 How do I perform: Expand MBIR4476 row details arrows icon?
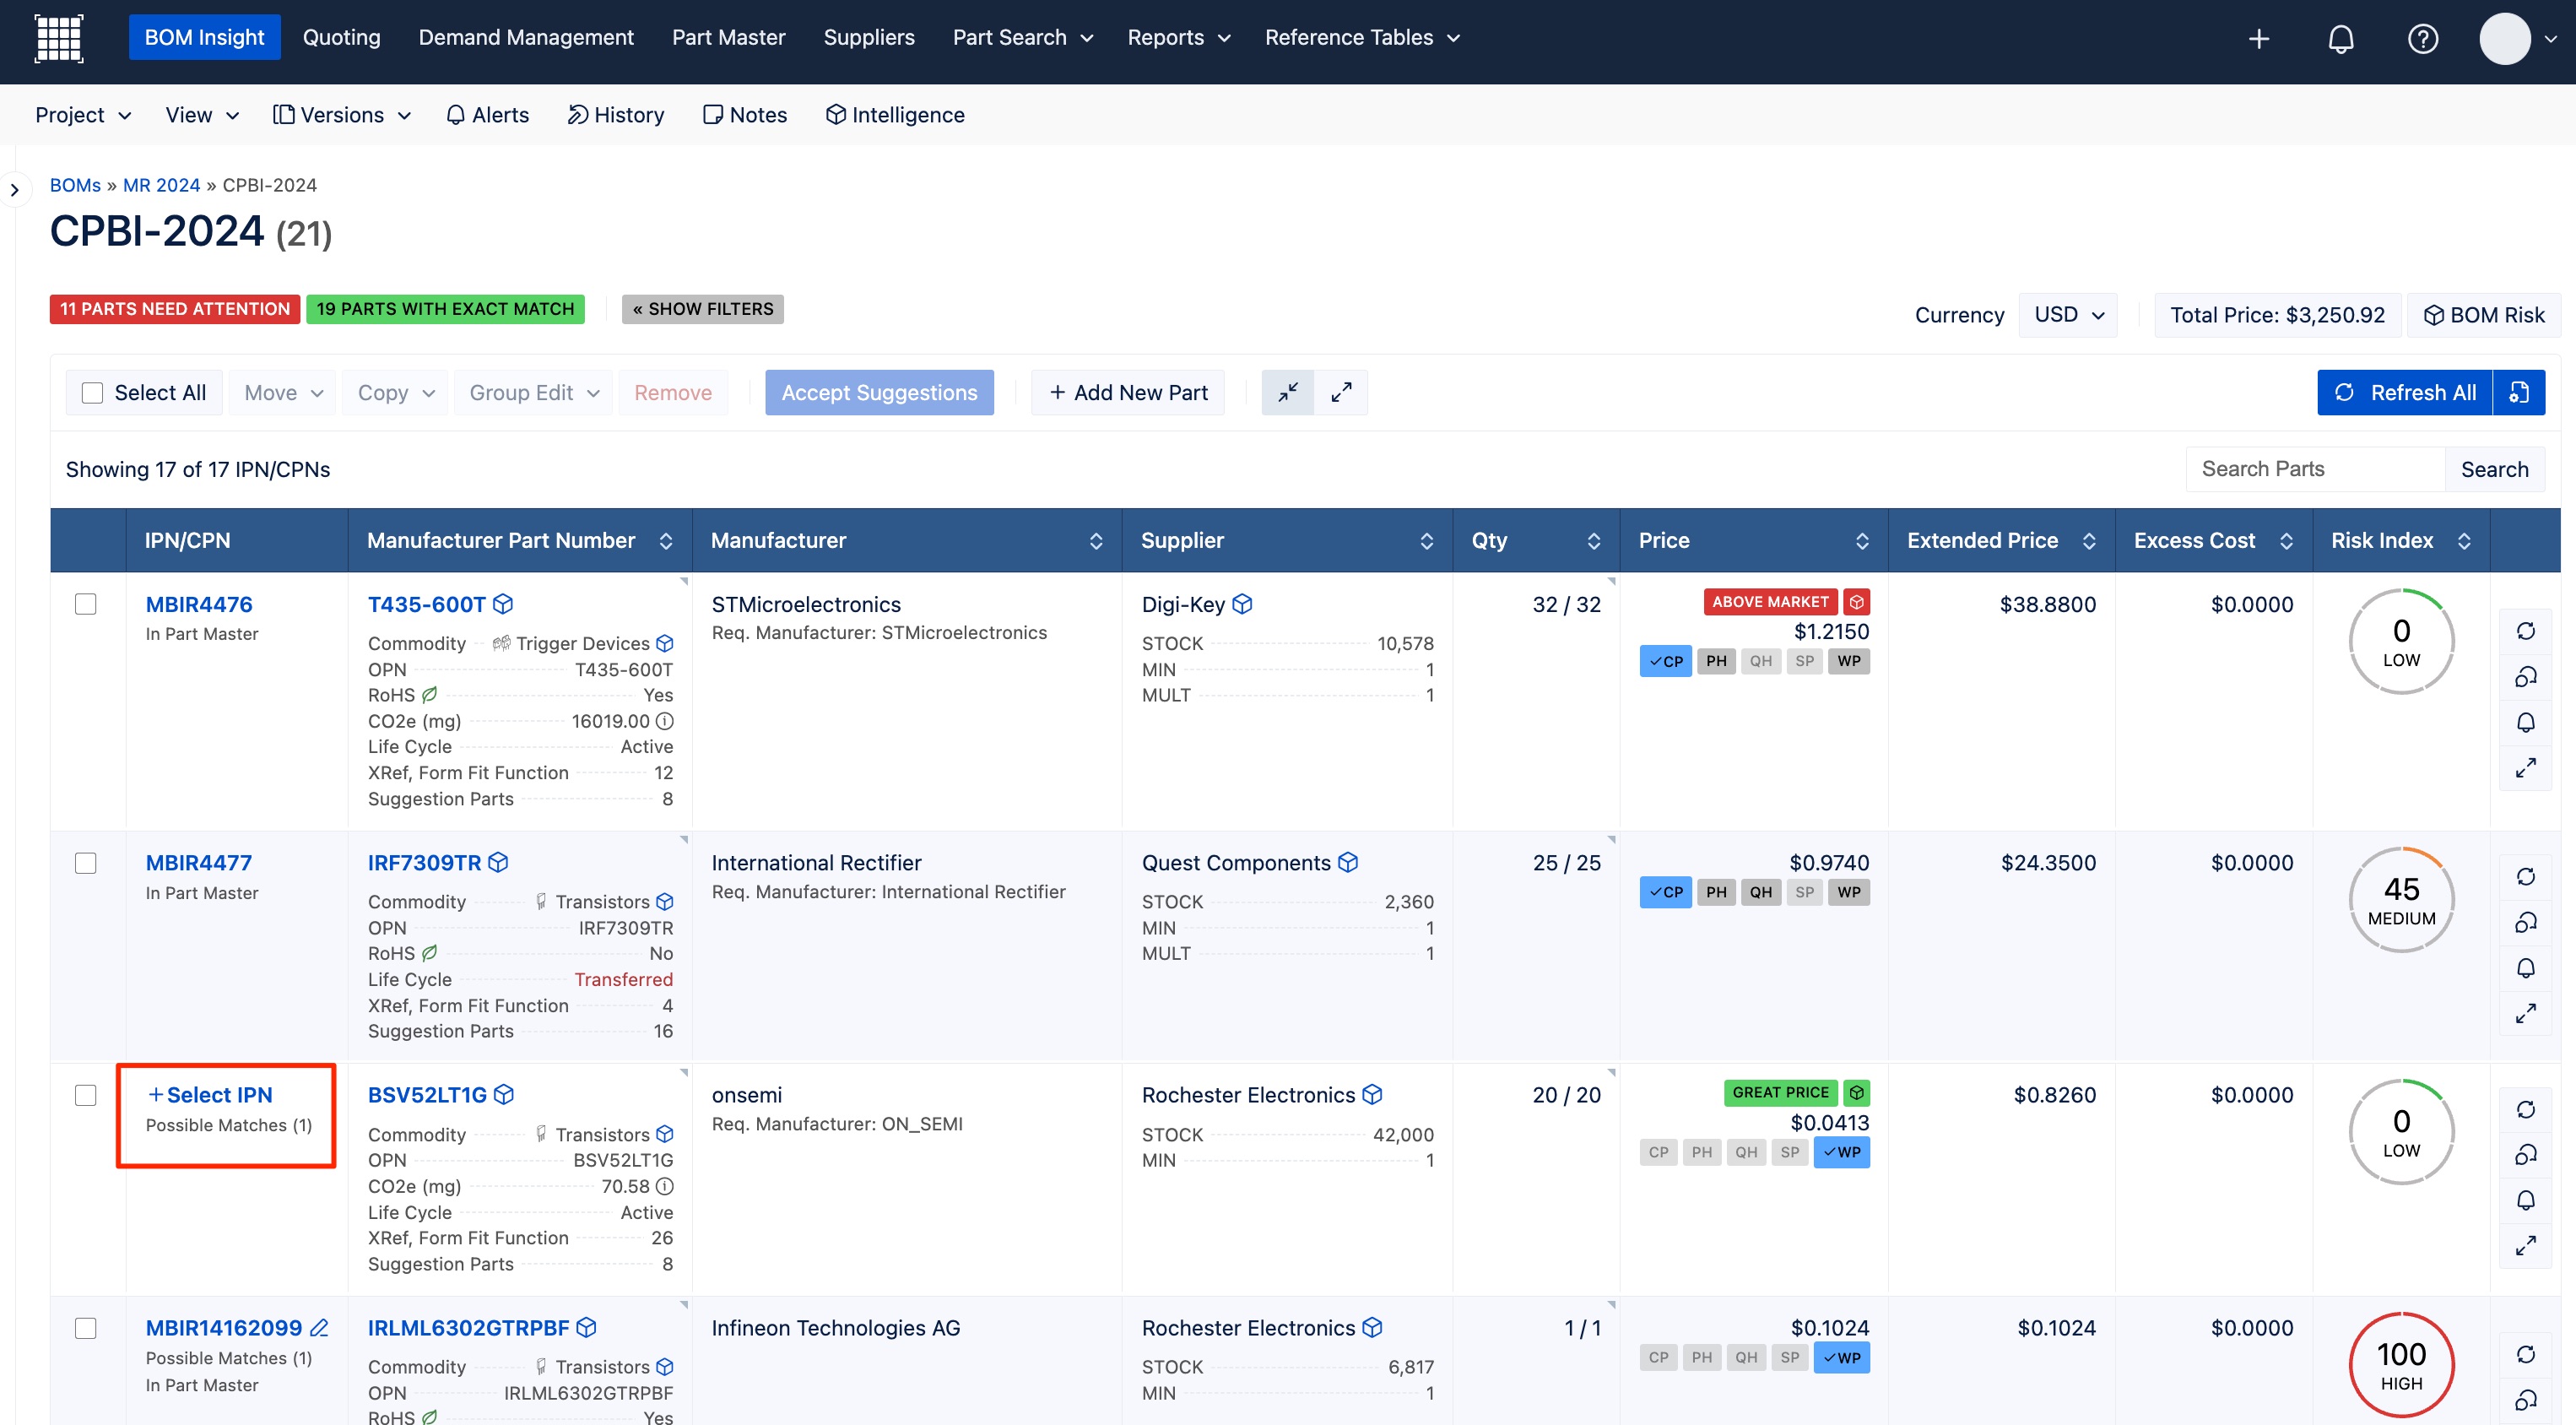2526,768
